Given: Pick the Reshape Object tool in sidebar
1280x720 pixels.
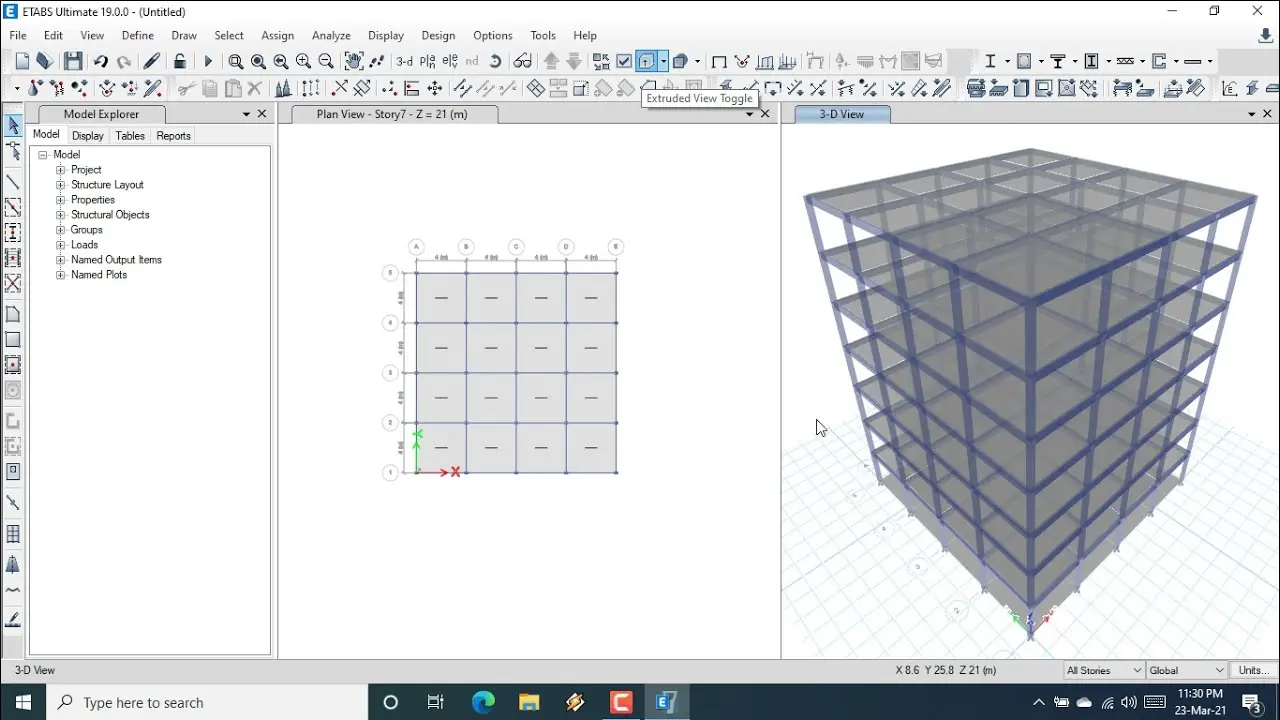Looking at the screenshot, I should [x=13, y=152].
